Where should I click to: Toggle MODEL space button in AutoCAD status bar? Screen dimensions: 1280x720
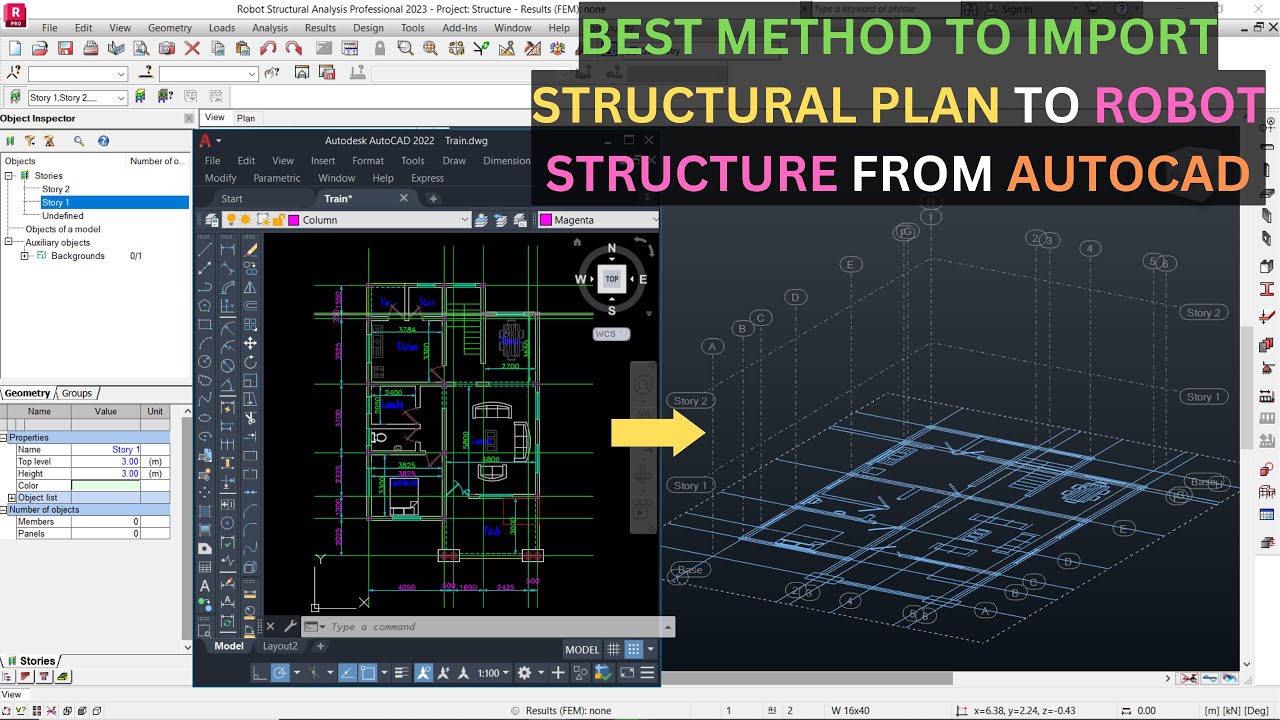click(x=582, y=650)
